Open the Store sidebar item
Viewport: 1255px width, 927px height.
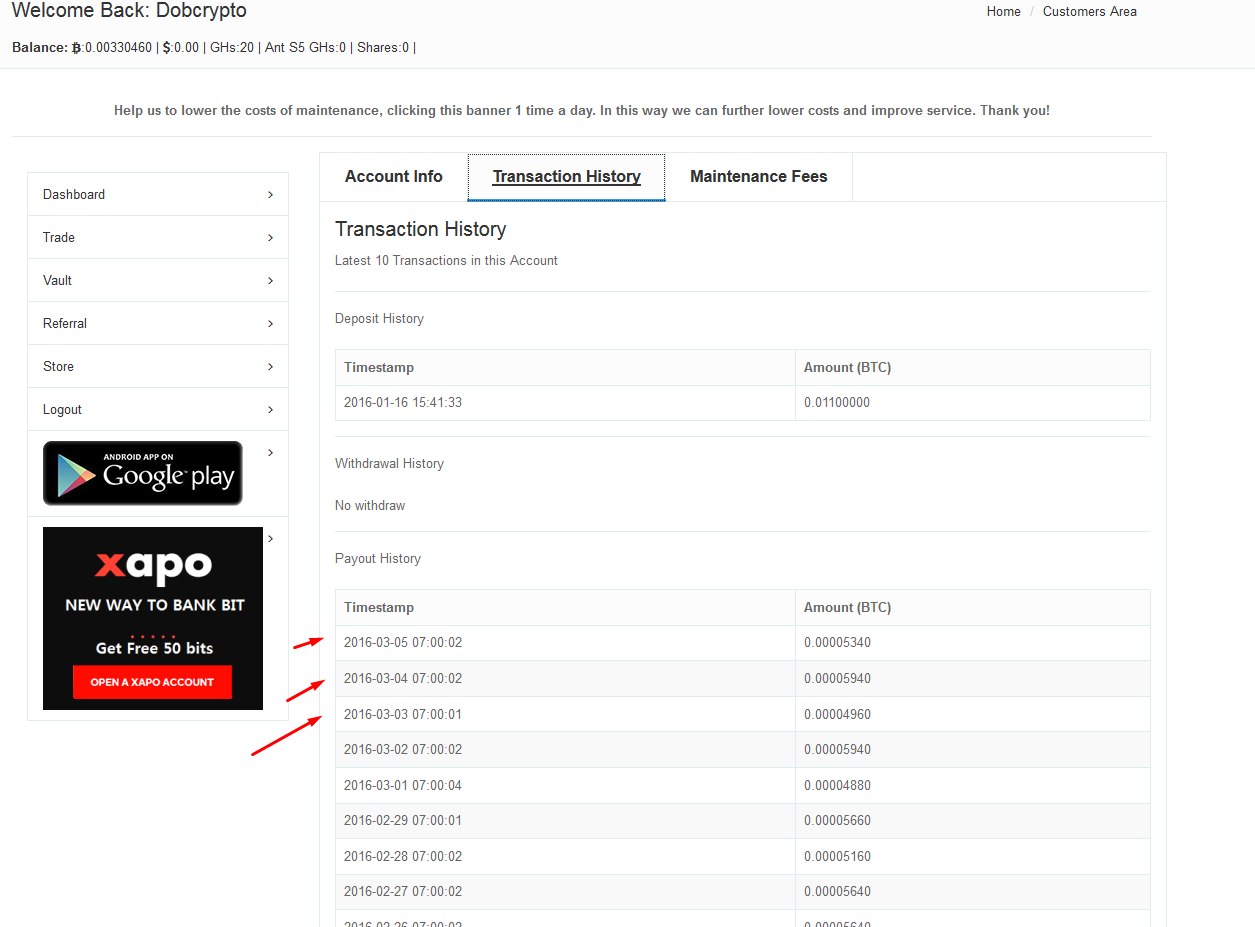(59, 367)
